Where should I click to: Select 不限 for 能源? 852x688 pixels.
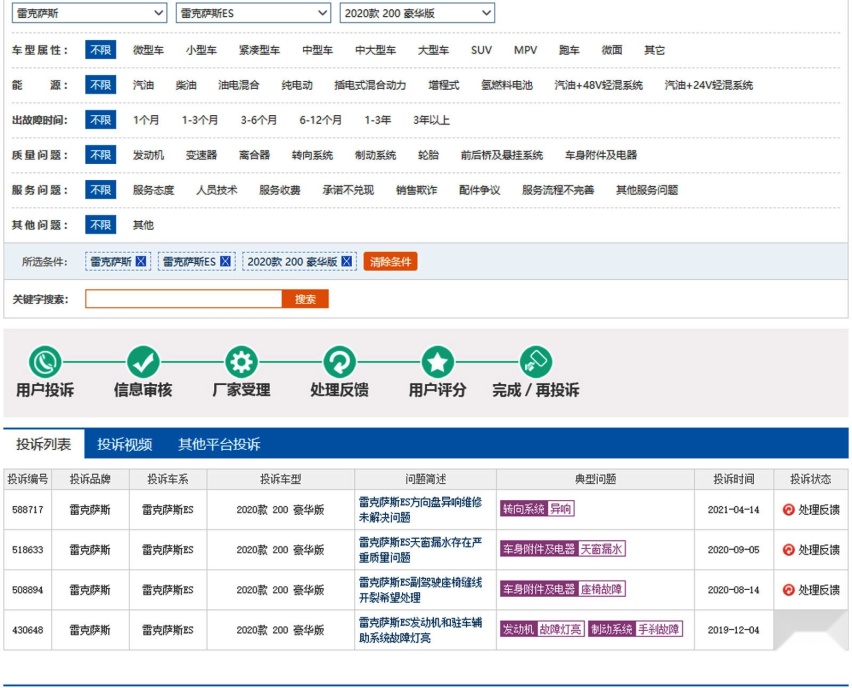tap(101, 85)
